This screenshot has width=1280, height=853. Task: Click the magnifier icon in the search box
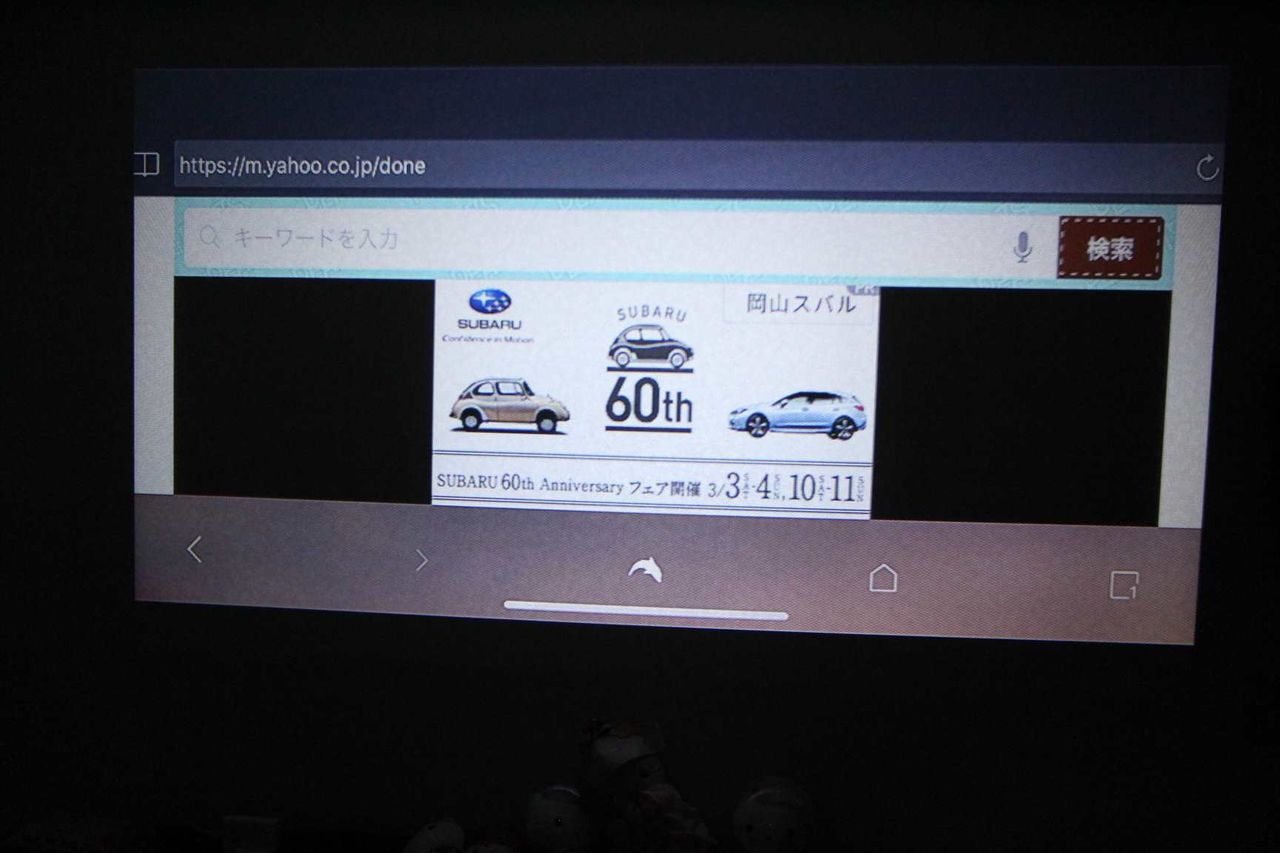pos(209,237)
